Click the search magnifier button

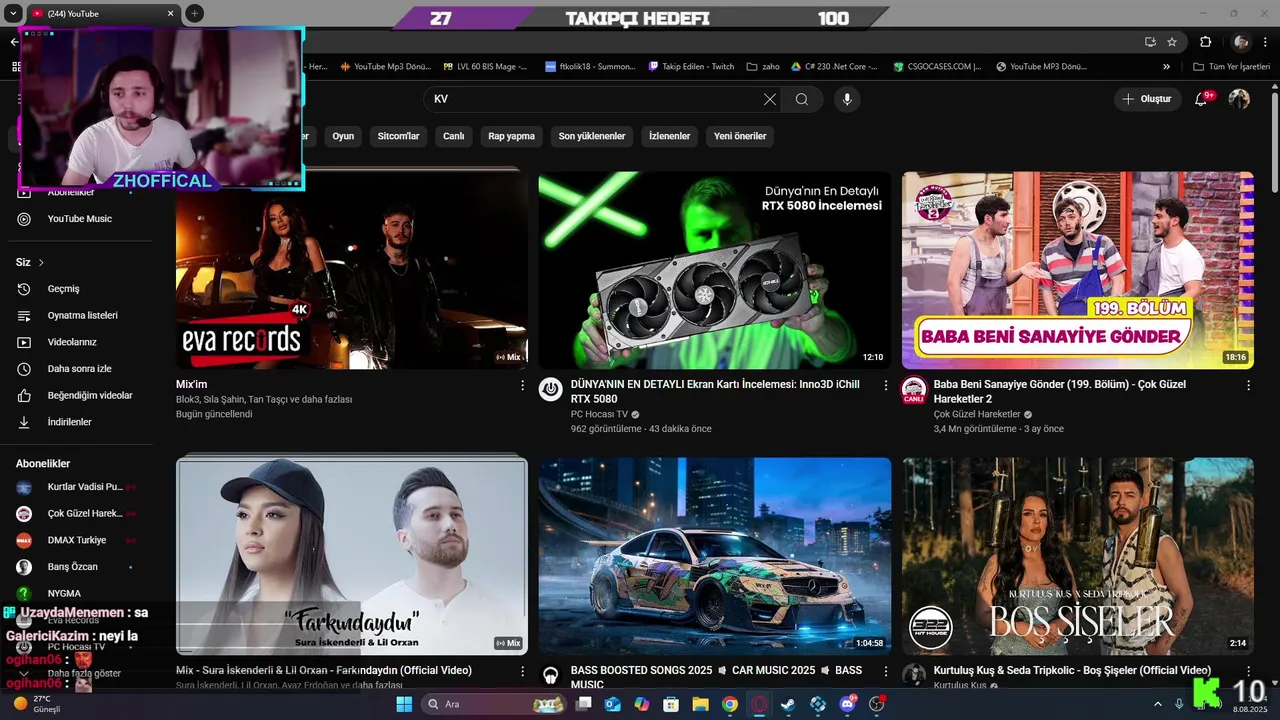pyautogui.click(x=802, y=99)
